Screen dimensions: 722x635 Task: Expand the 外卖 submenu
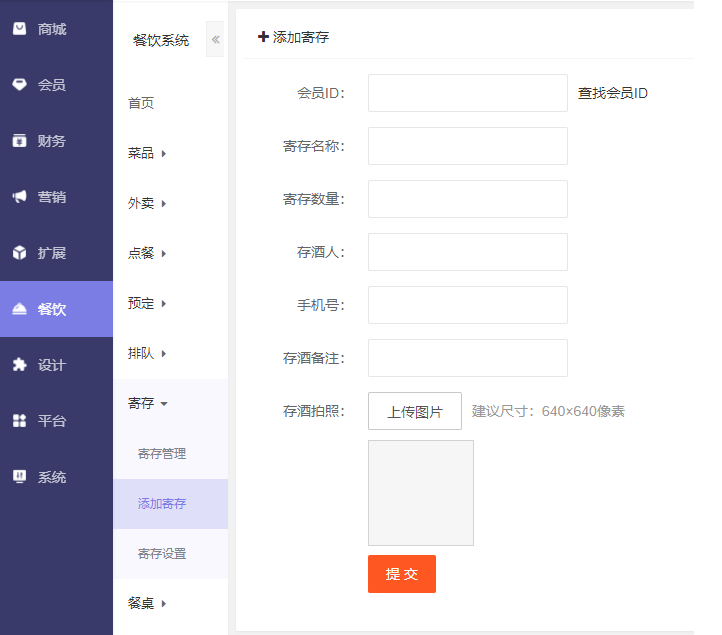(147, 203)
